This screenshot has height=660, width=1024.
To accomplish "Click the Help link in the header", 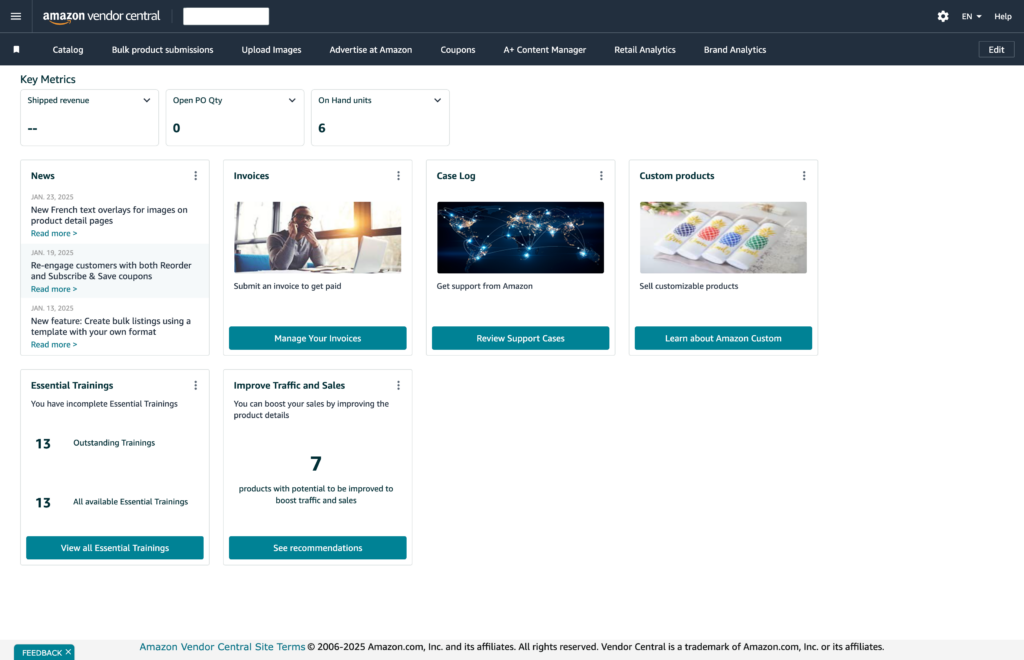I will pos(1003,16).
